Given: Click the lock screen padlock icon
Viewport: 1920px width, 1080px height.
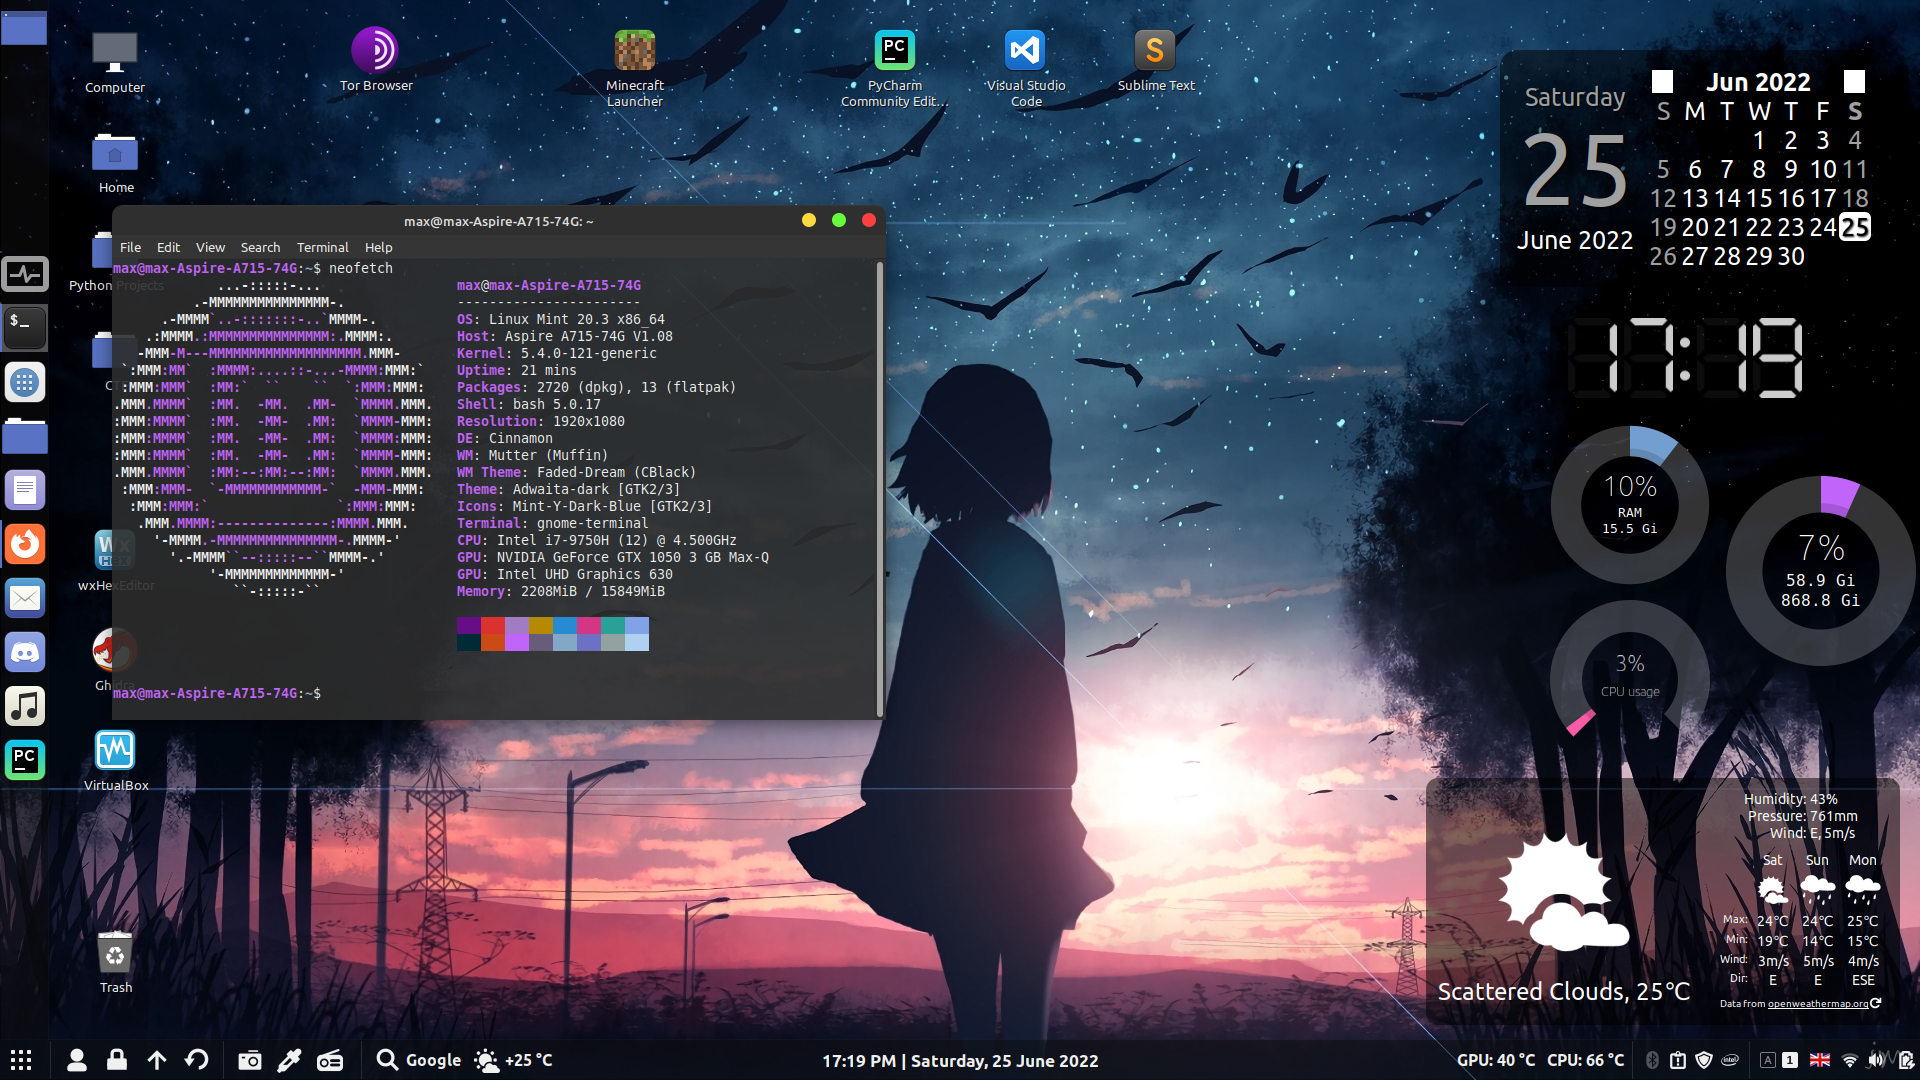Looking at the screenshot, I should [x=117, y=1060].
